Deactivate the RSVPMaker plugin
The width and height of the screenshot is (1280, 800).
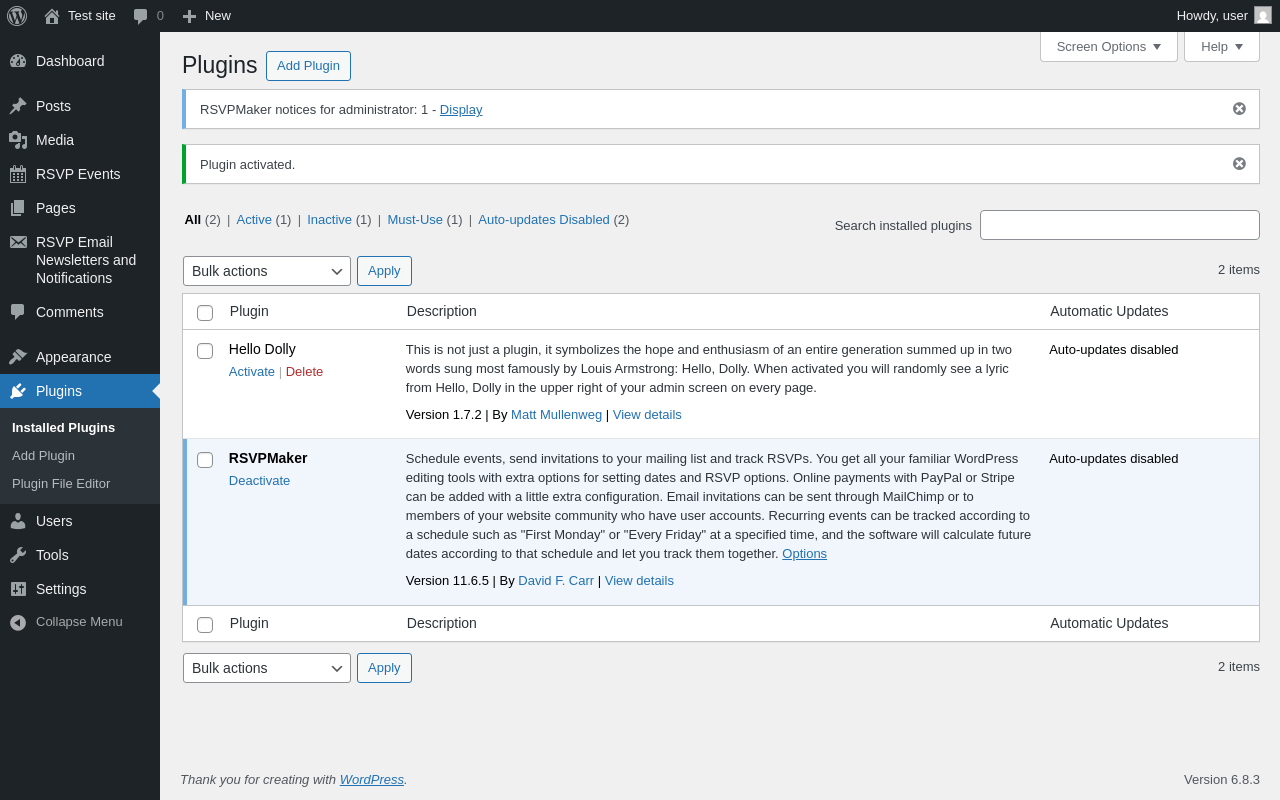(x=259, y=481)
